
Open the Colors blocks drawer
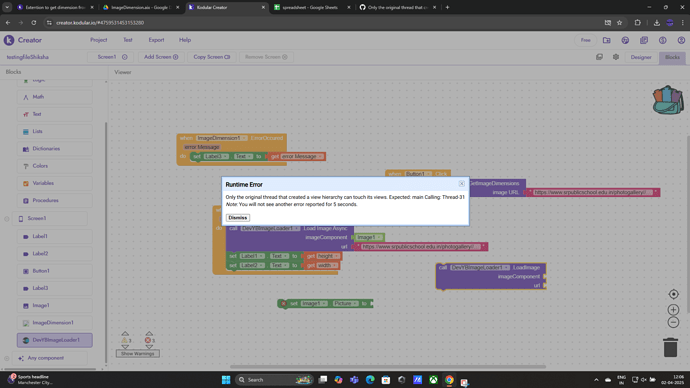[x=55, y=166]
